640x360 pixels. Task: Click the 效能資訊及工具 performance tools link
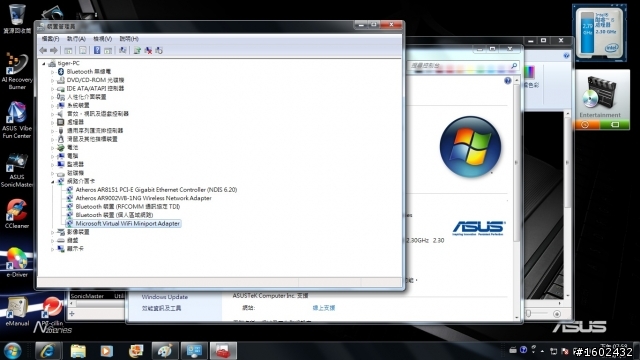point(161,309)
